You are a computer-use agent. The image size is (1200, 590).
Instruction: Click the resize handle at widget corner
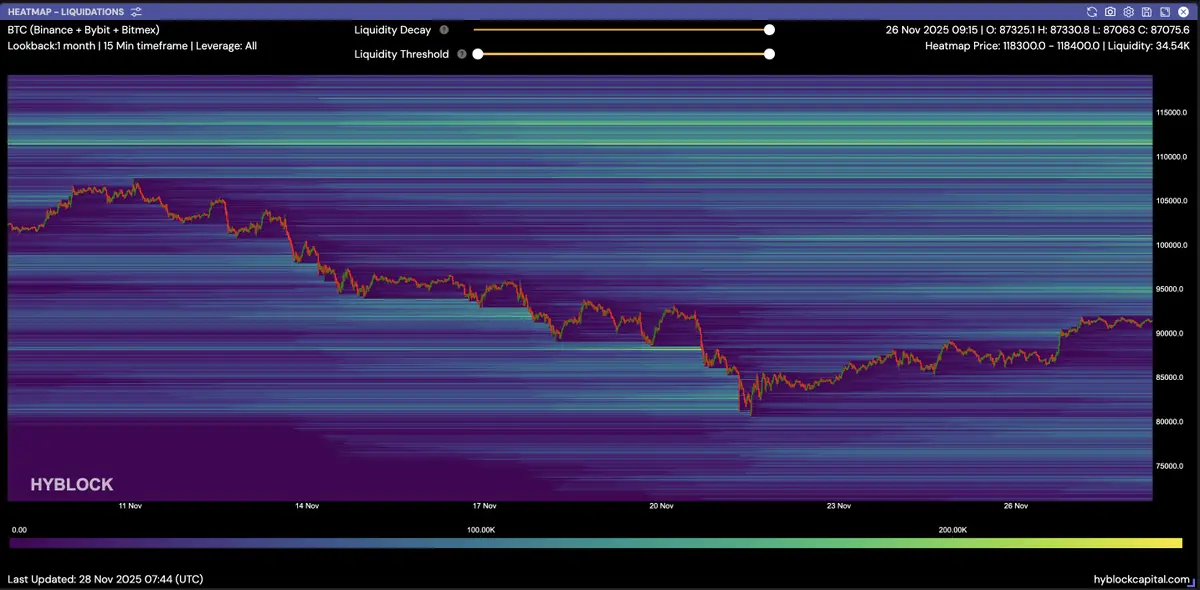tap(1191, 581)
